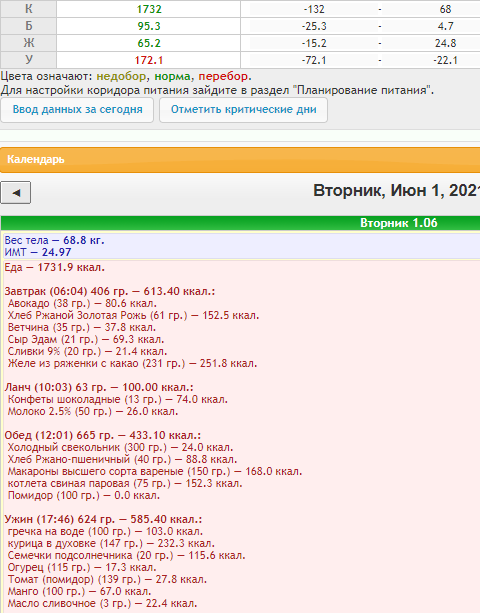The image size is (480, 613).
Task: Click the Холодный свекольник entry
Action: coord(120,447)
